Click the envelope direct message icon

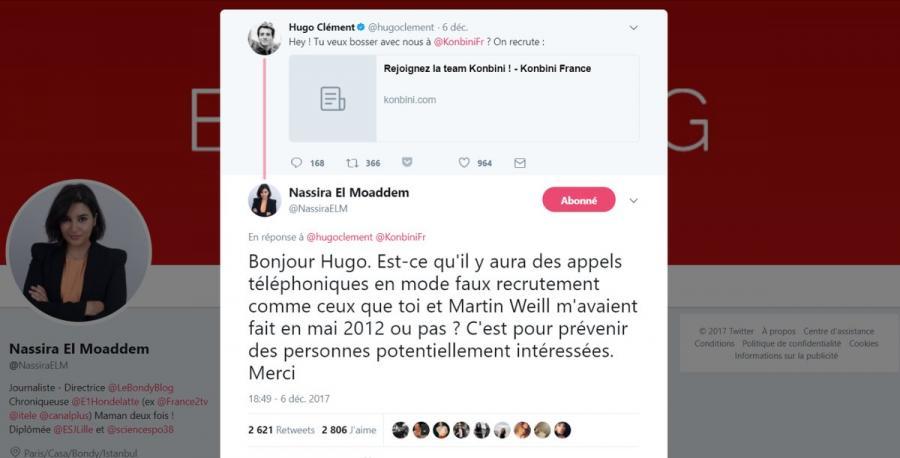(520, 163)
